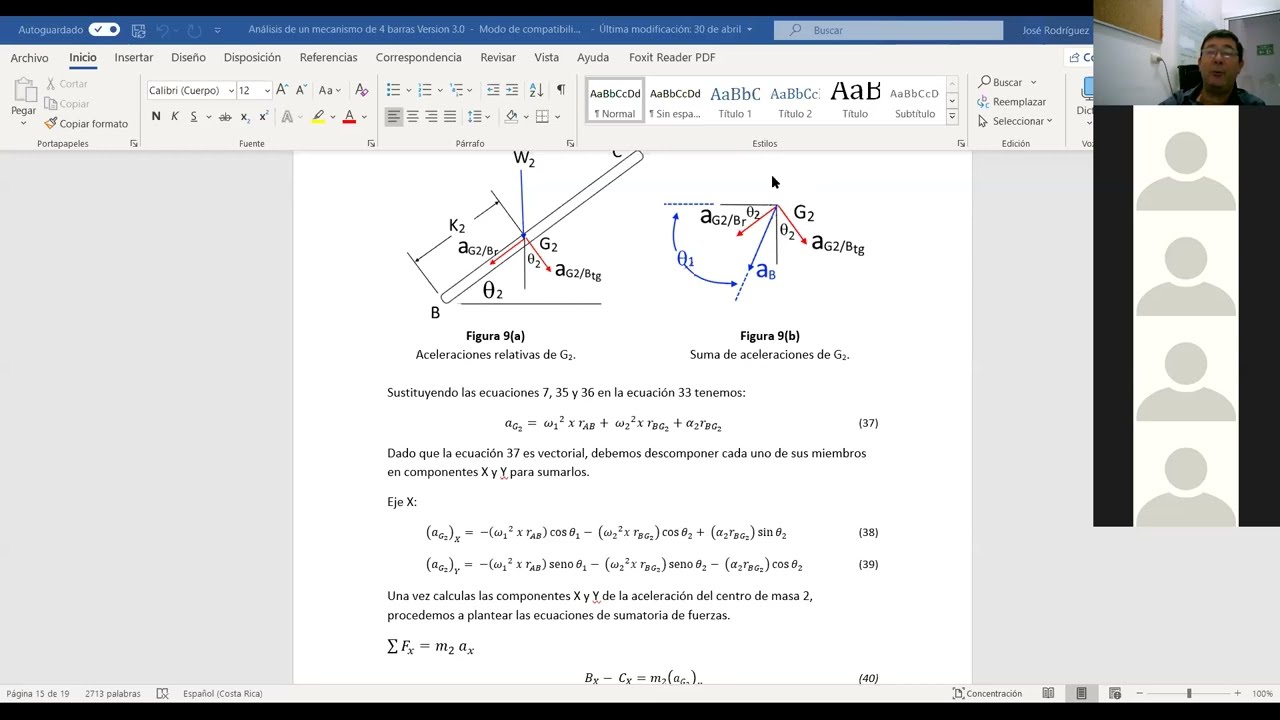This screenshot has height=720, width=1280.
Task: Expand the underline style dropdown
Action: (208, 117)
